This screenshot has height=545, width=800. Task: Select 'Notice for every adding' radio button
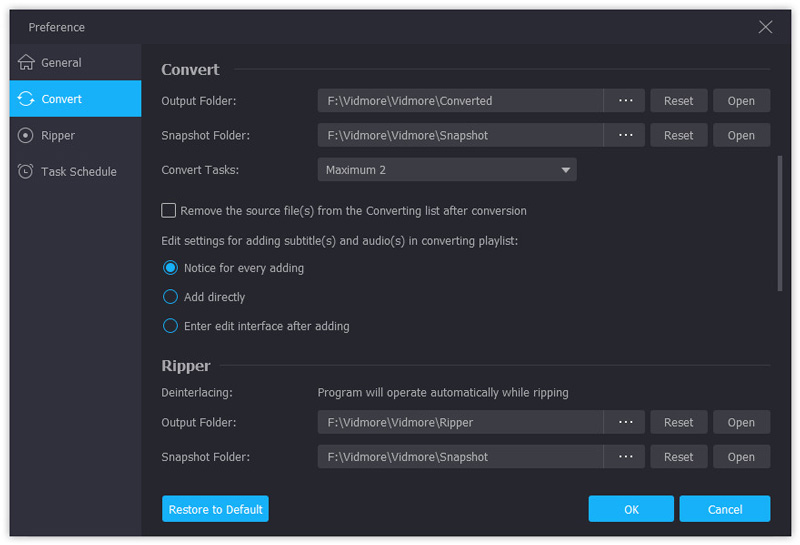click(170, 268)
